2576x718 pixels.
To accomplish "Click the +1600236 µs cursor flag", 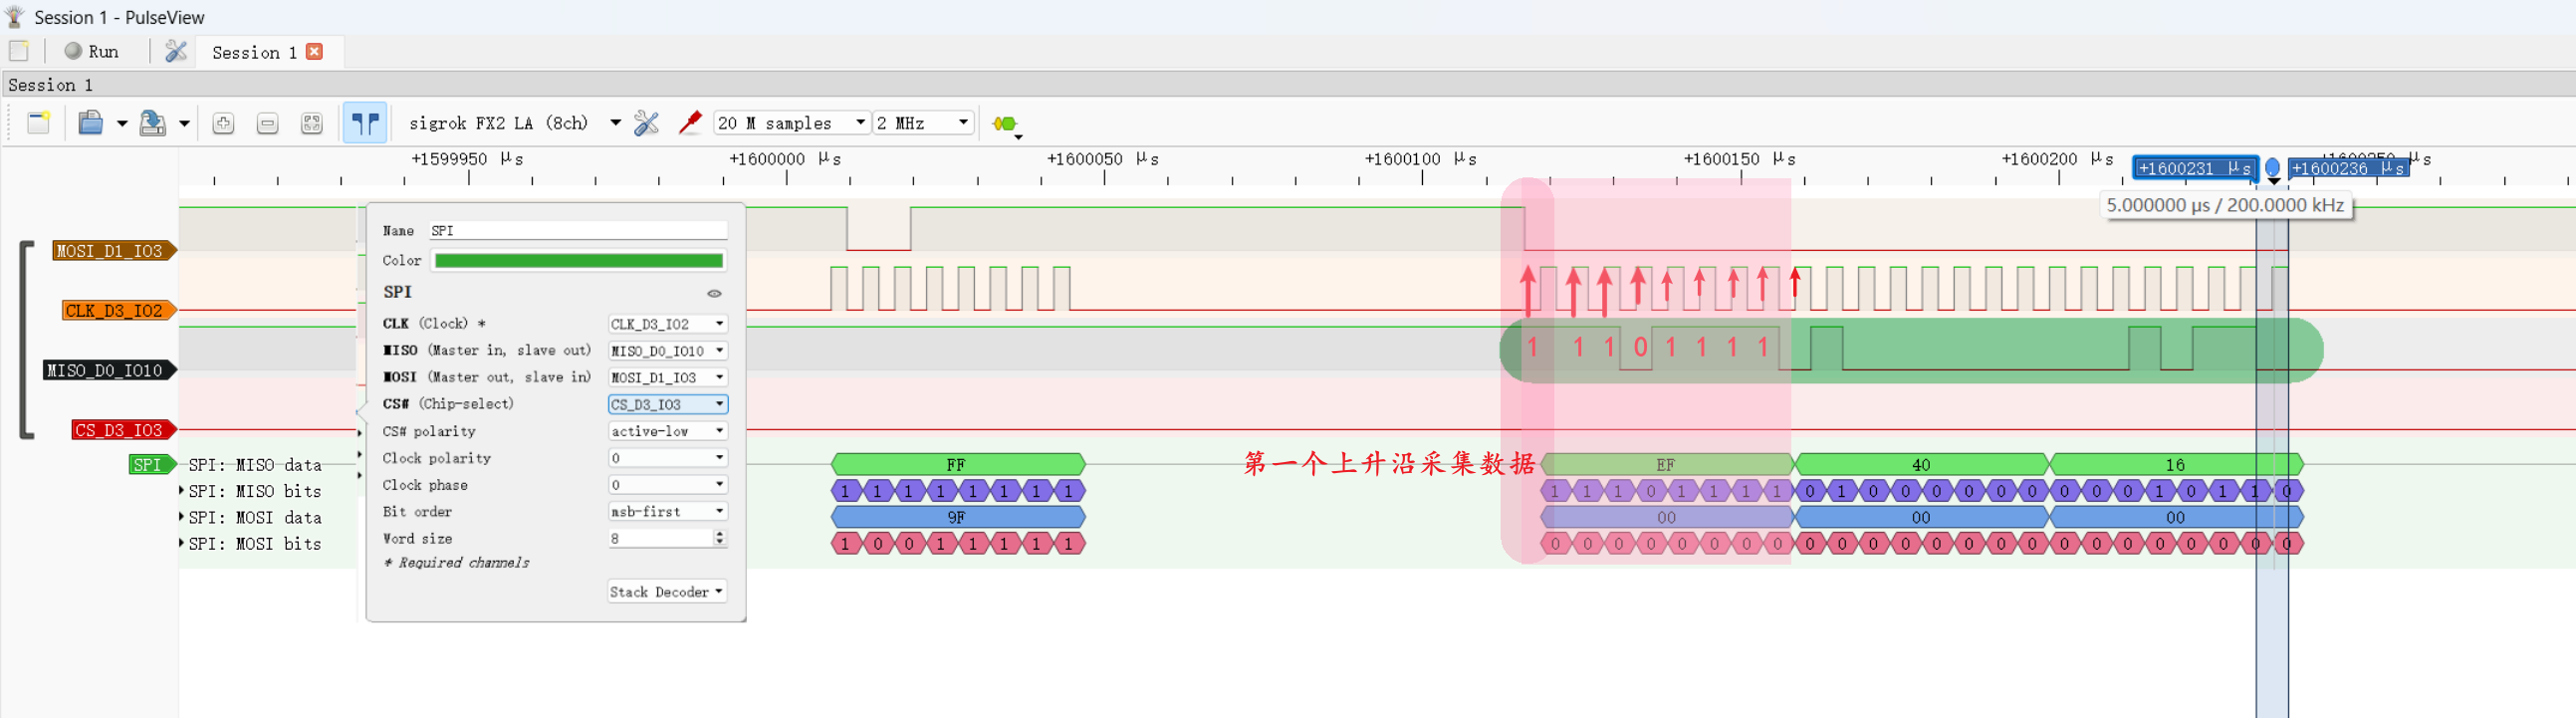I will coord(2348,168).
